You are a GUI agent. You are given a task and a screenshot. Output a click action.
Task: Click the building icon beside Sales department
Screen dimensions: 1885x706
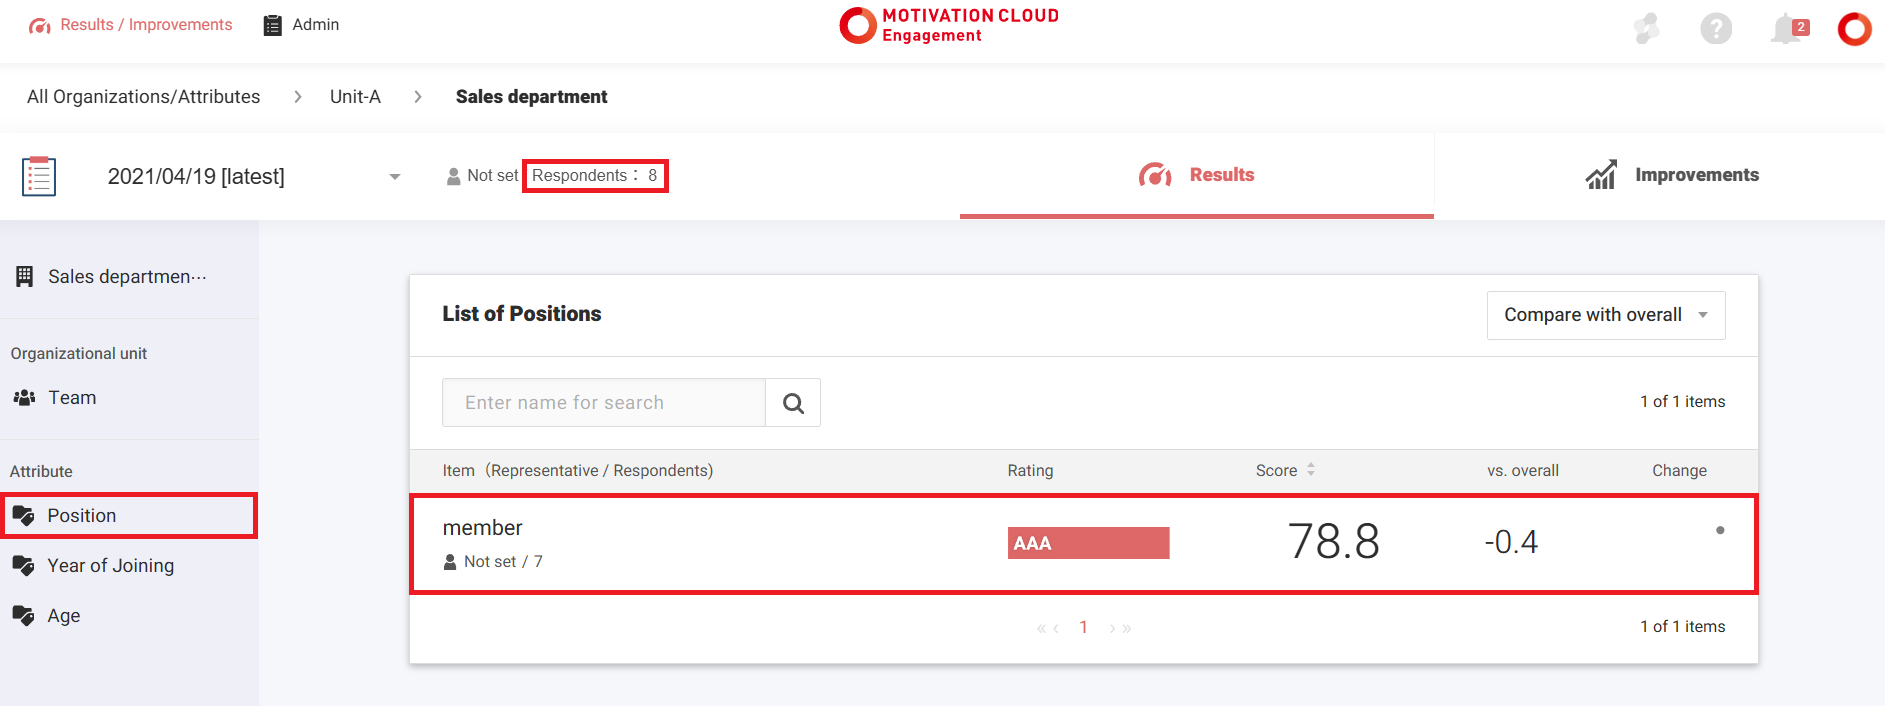pos(25,277)
